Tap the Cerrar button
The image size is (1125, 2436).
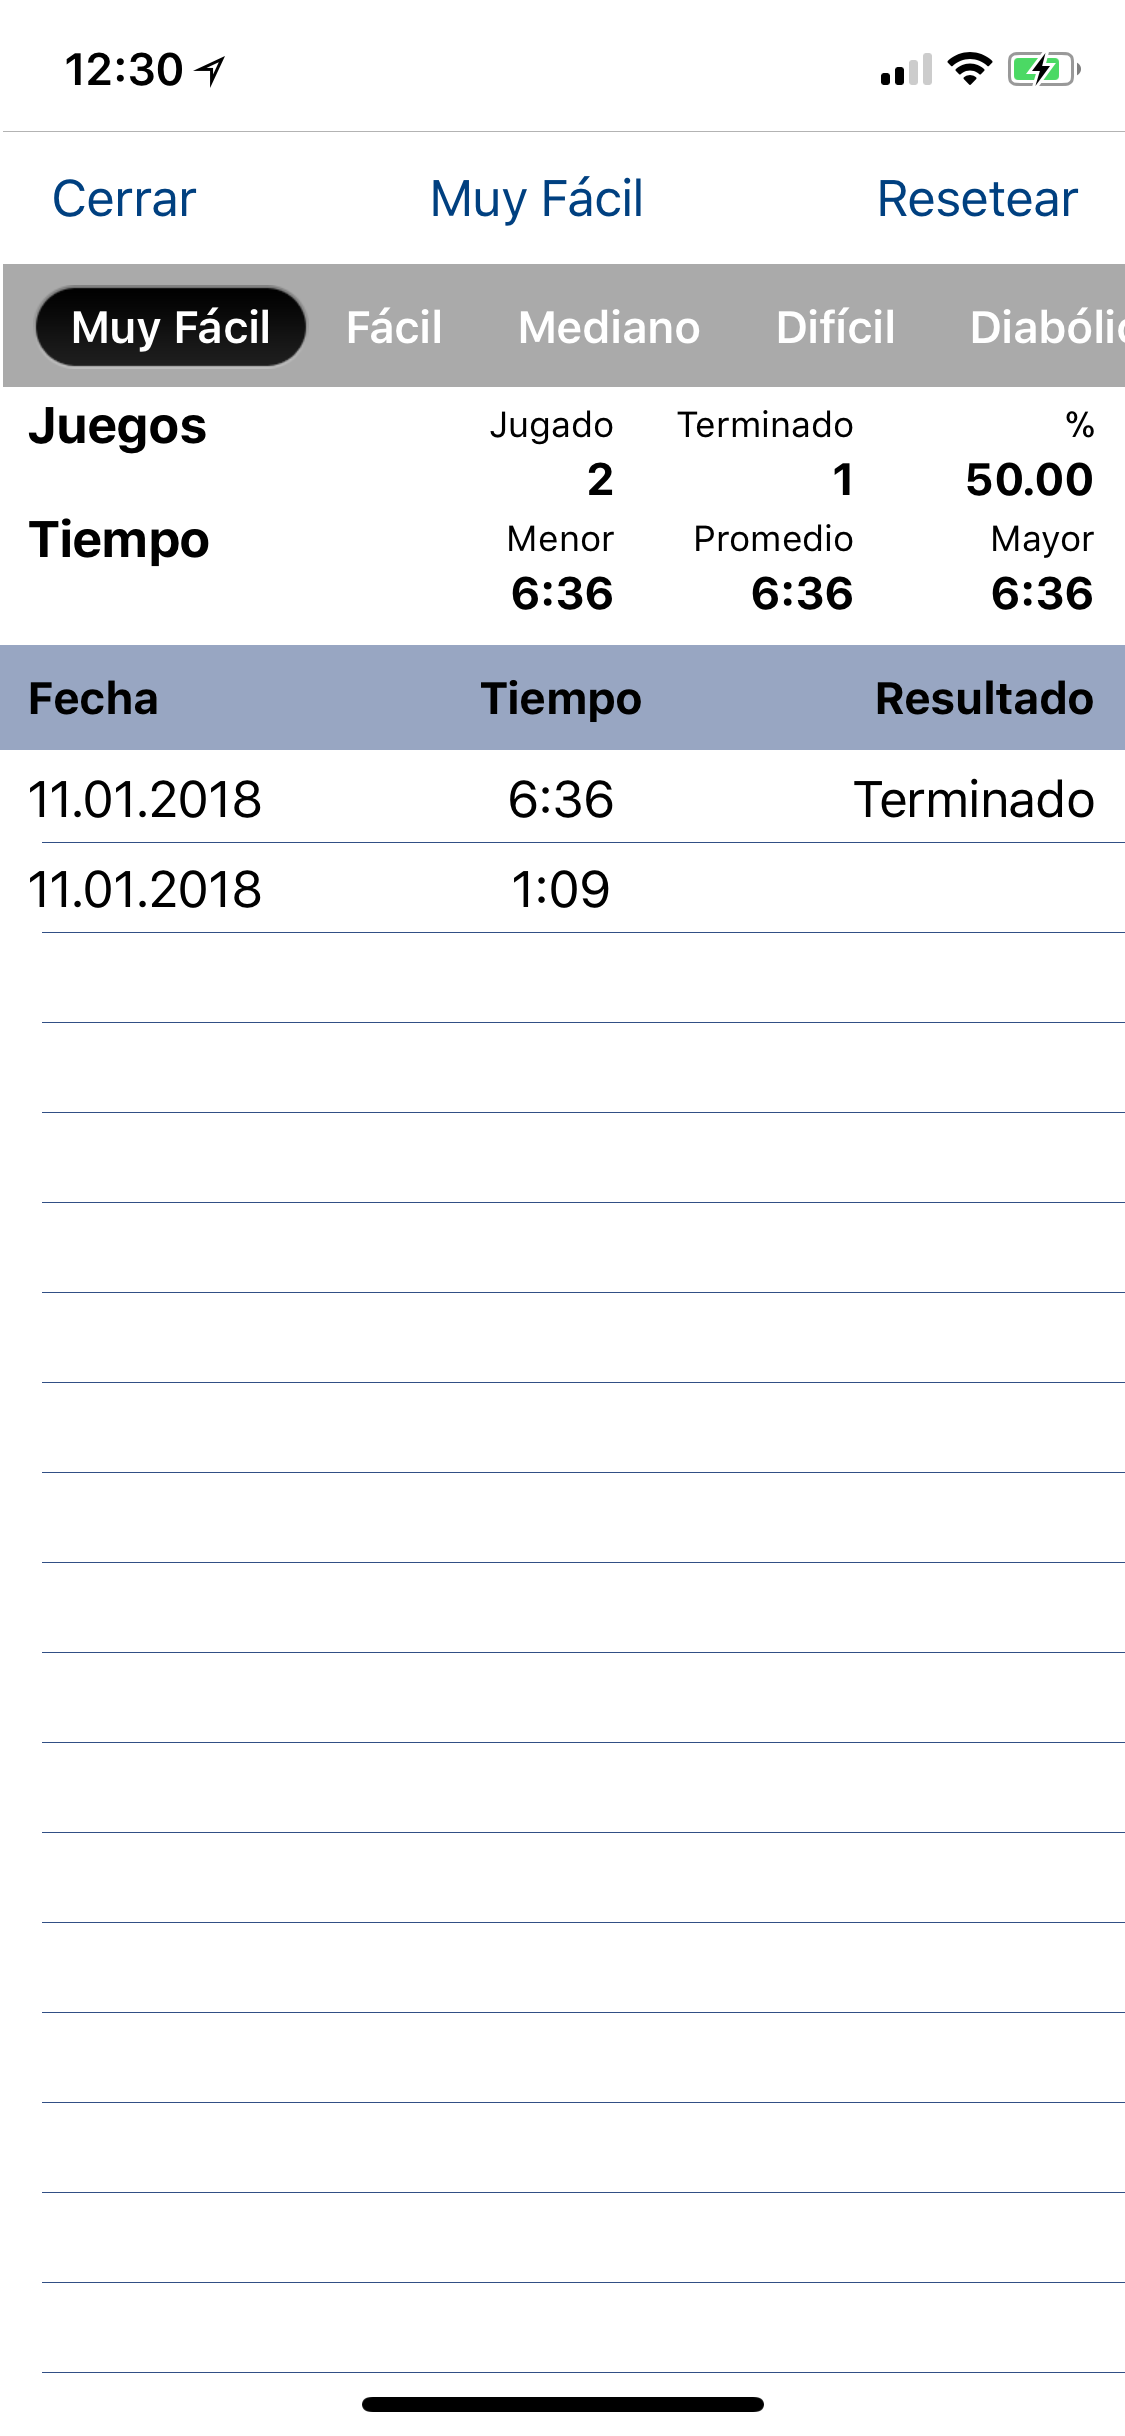[124, 198]
